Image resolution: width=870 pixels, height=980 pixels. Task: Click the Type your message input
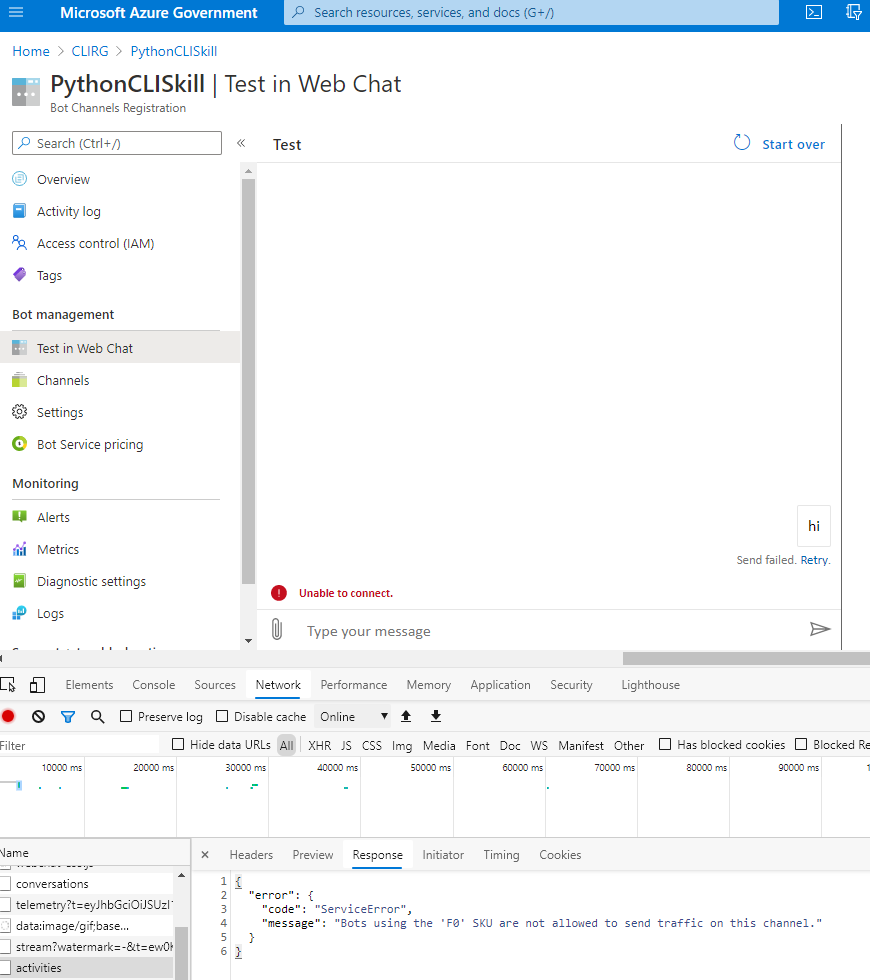pyautogui.click(x=550, y=631)
